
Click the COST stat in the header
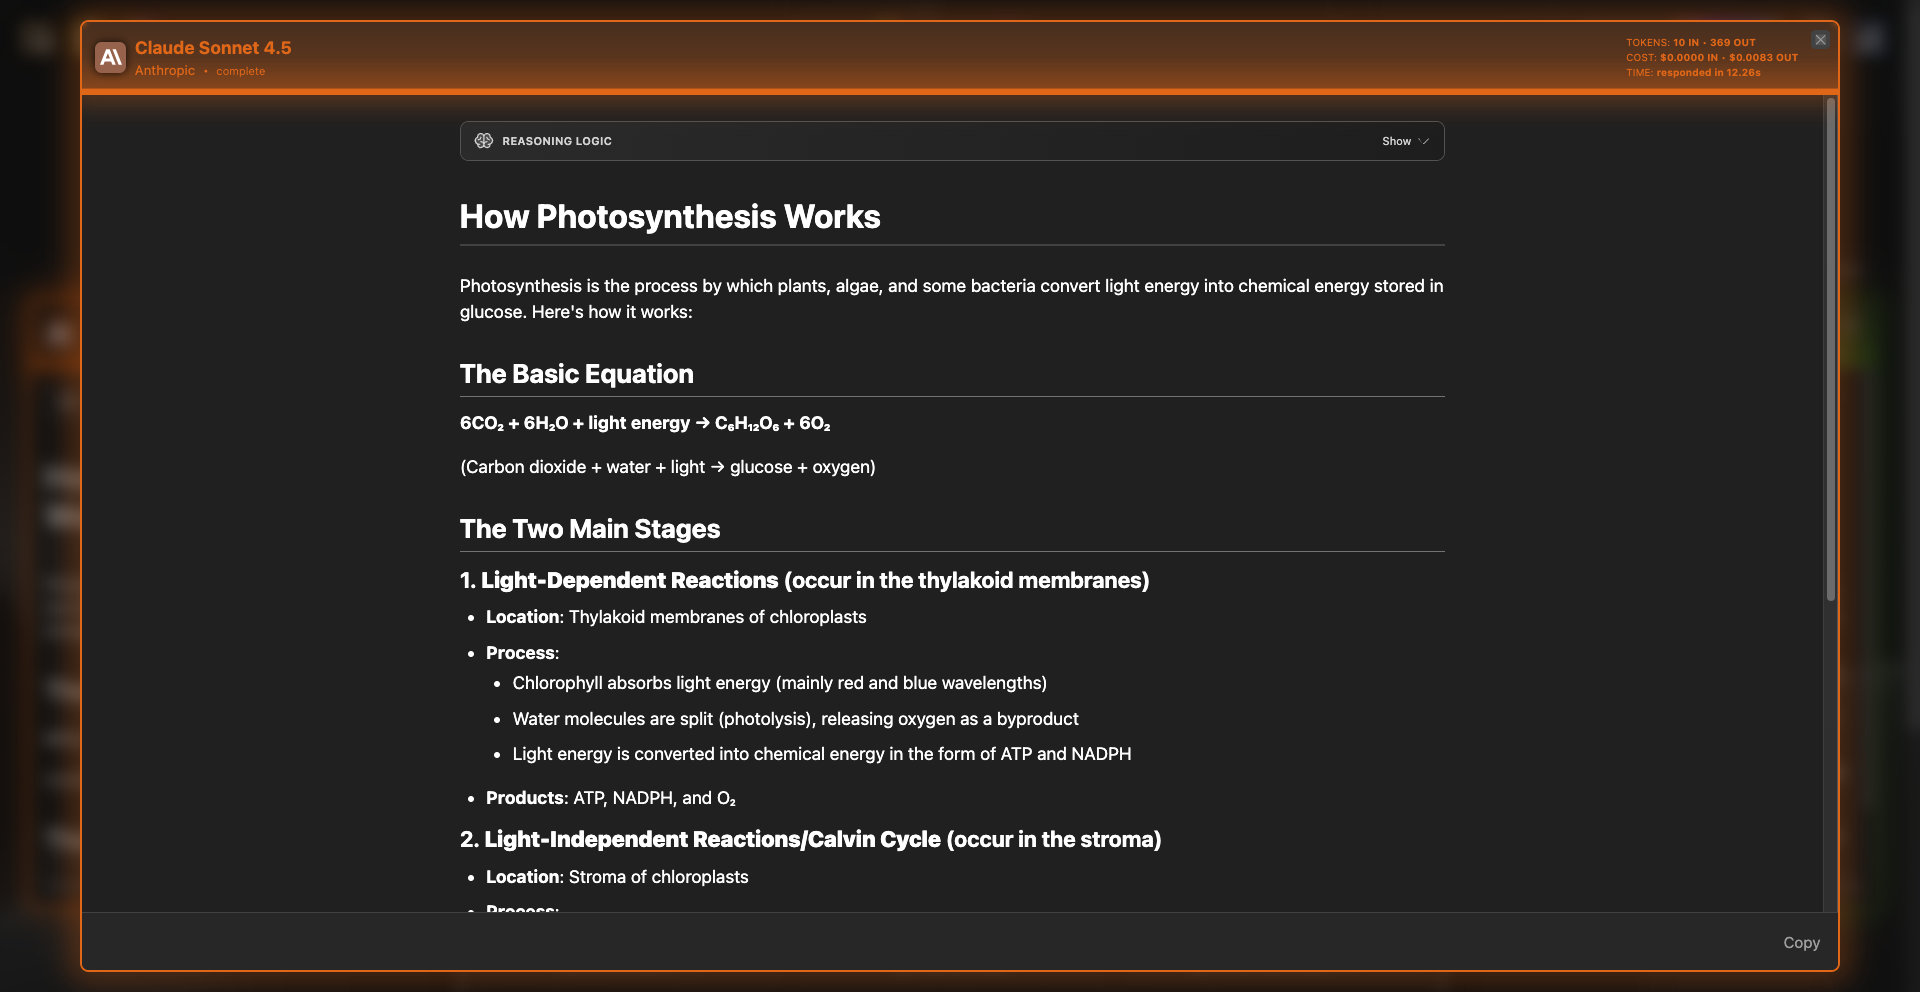point(1711,58)
